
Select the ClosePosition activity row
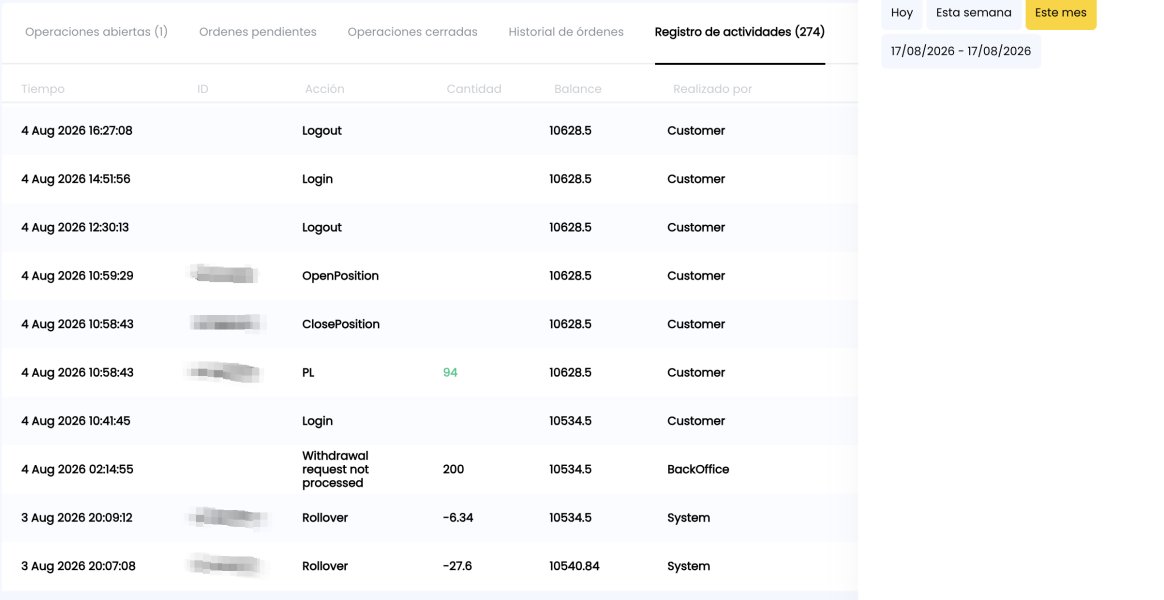pos(429,324)
